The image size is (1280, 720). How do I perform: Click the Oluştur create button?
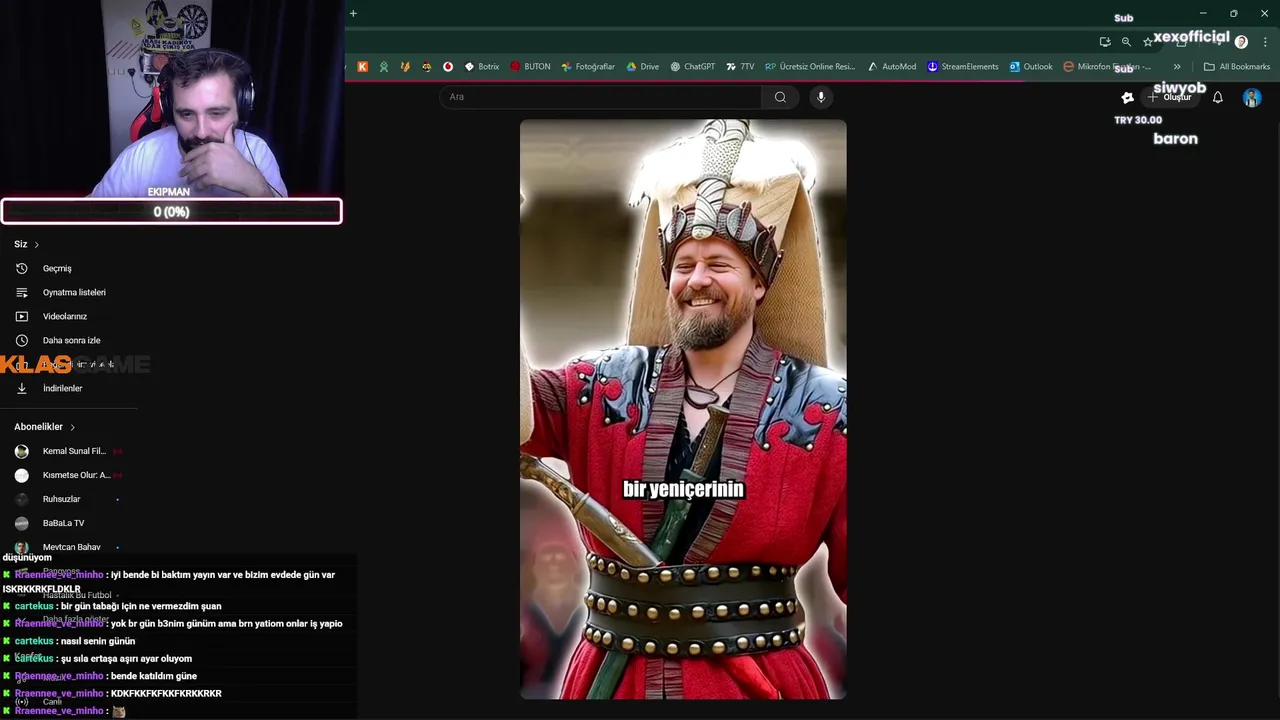[x=1170, y=97]
